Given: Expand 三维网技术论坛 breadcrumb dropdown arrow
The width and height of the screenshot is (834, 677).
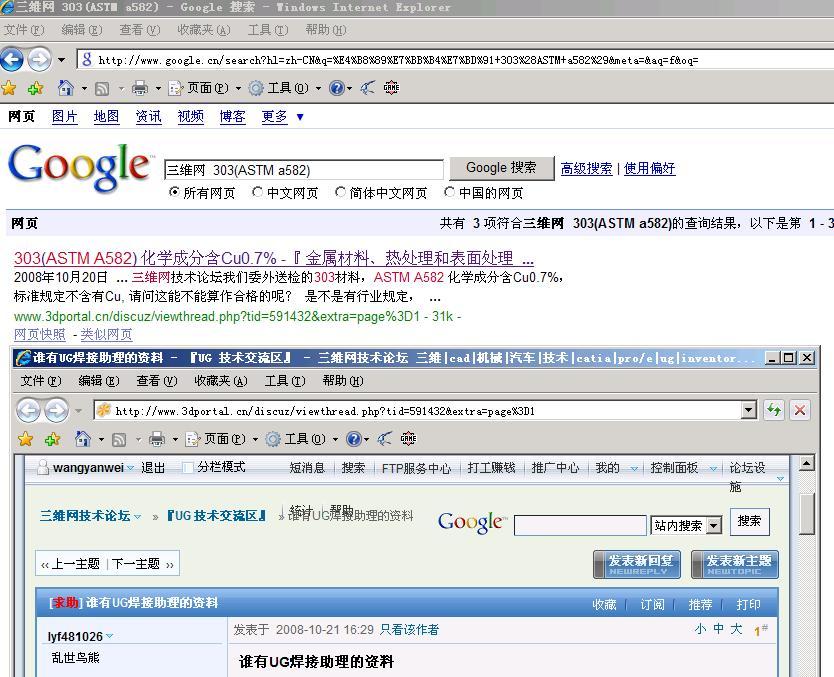Looking at the screenshot, I should point(137,516).
